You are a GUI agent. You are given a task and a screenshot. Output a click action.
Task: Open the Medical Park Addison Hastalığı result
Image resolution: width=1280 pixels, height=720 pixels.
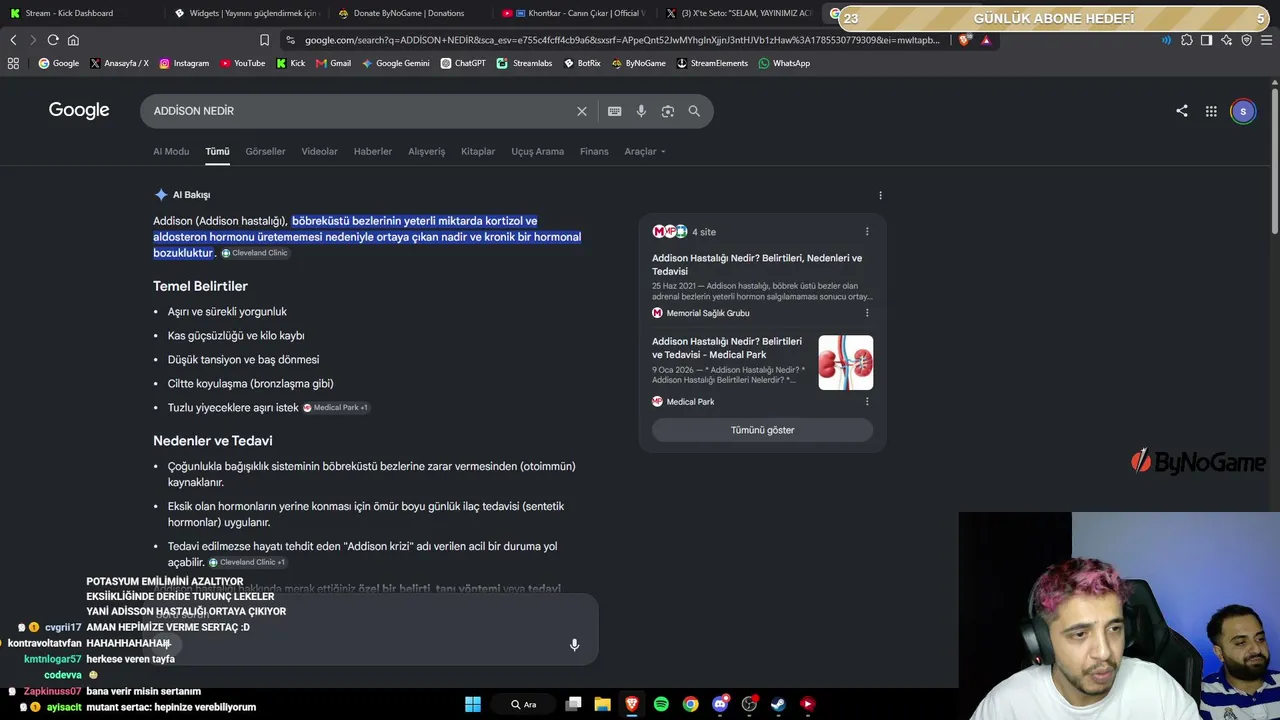727,348
